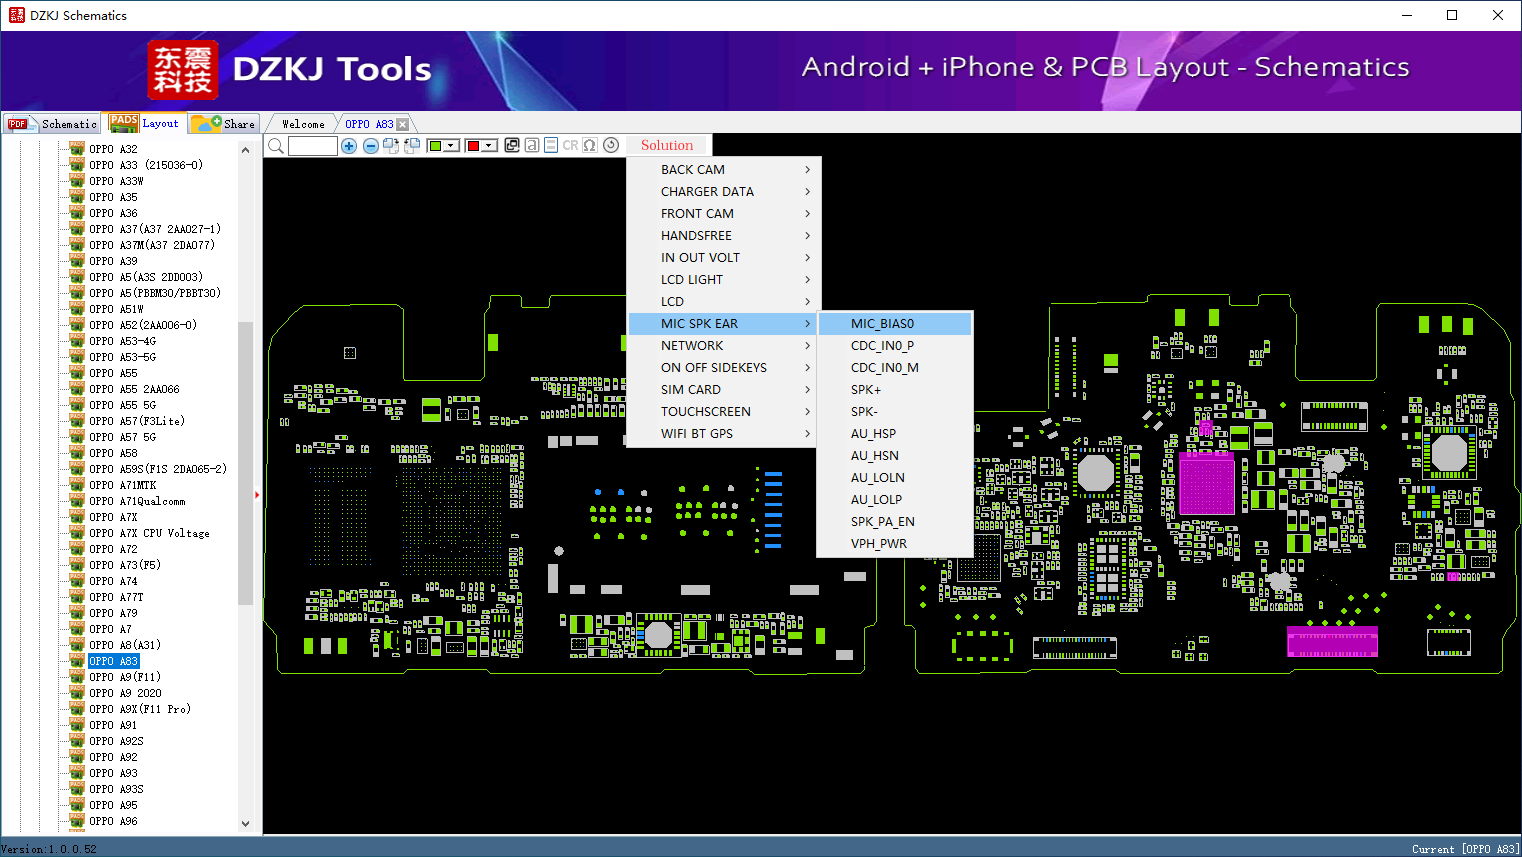
Task: Open OPPO A7X CPU Voltage entry
Action: click(x=149, y=533)
